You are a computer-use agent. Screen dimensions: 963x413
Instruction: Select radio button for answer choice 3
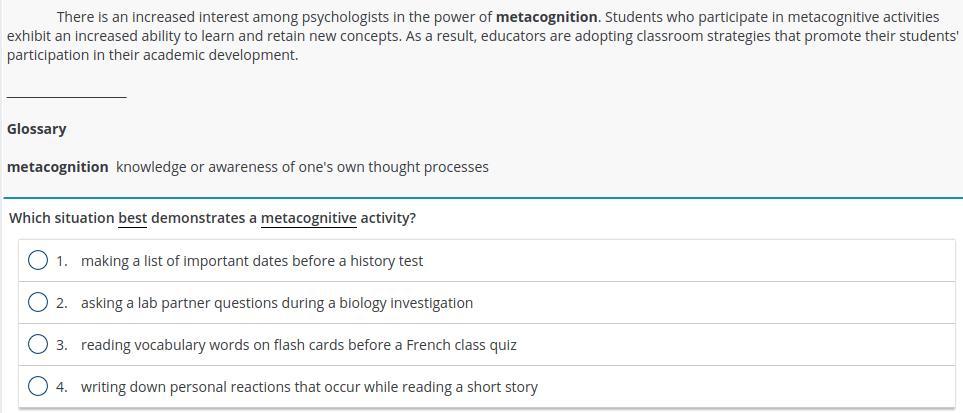(38, 345)
